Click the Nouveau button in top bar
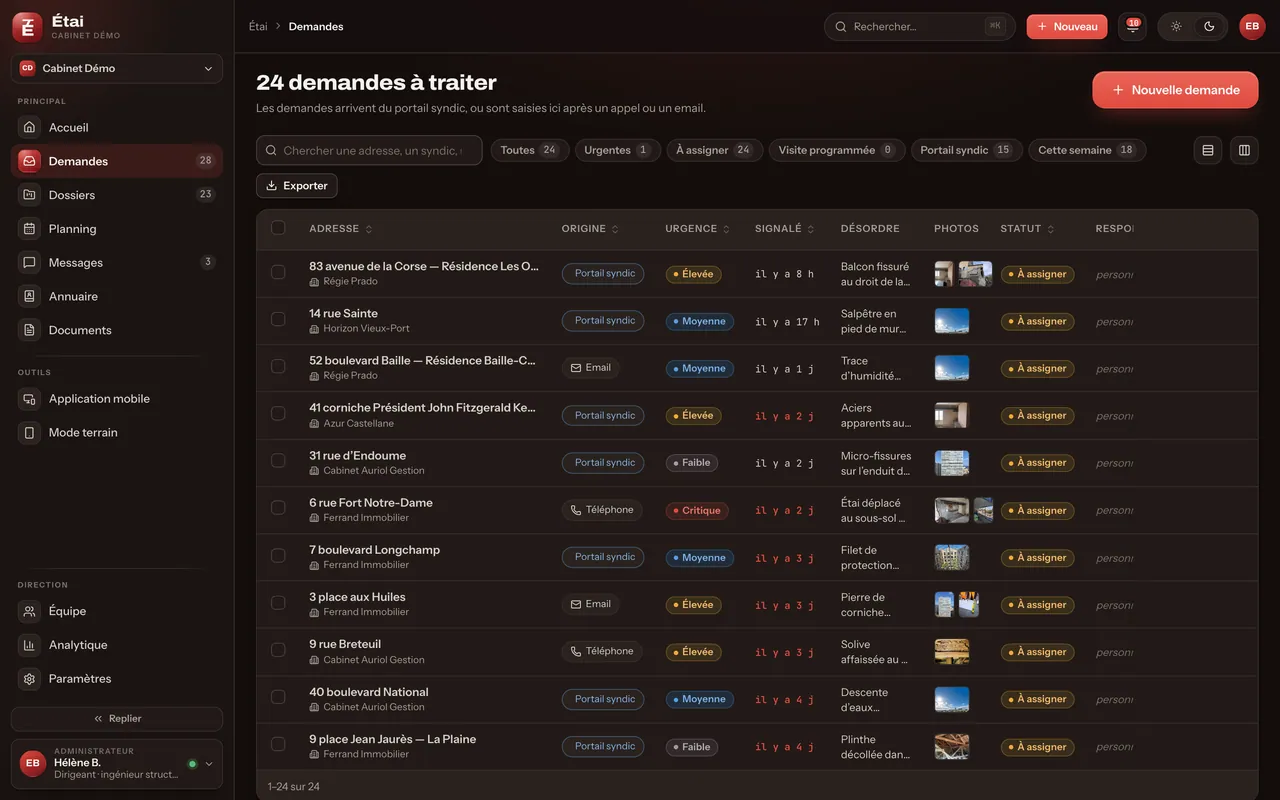This screenshot has height=800, width=1280. (1067, 27)
